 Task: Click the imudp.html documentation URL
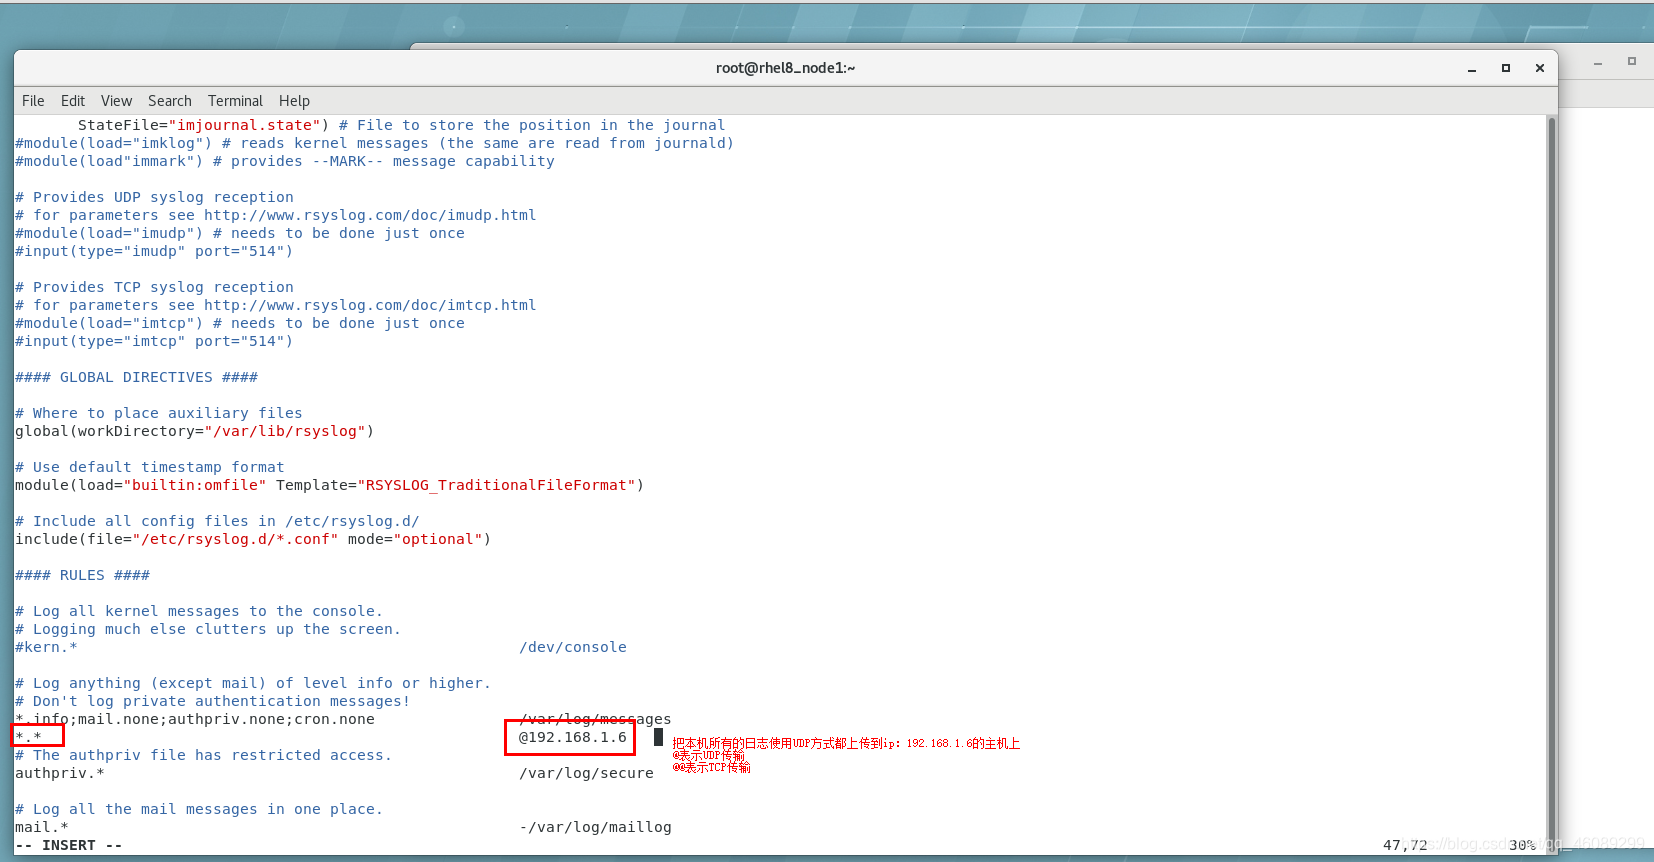370,215
